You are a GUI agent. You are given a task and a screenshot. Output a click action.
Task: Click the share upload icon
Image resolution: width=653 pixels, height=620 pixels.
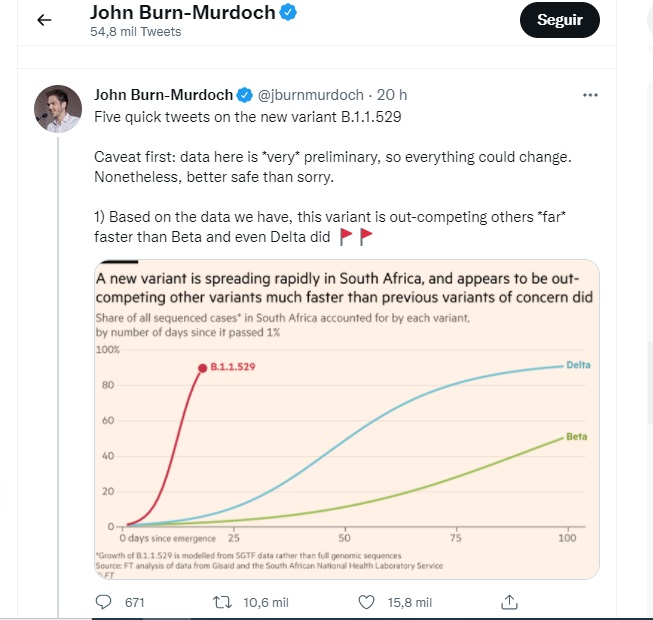click(x=508, y=602)
